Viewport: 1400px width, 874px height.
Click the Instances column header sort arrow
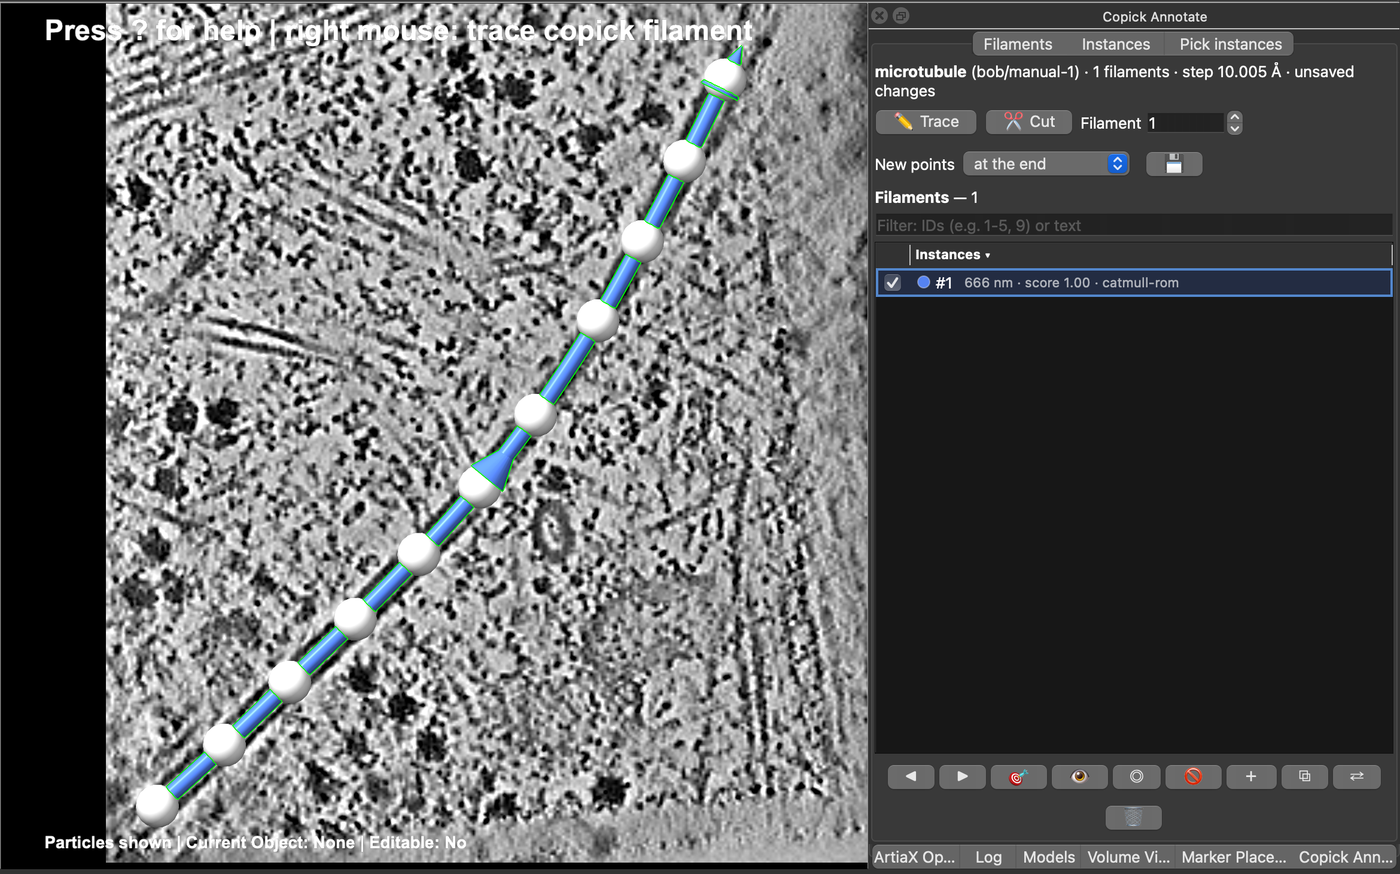988,255
